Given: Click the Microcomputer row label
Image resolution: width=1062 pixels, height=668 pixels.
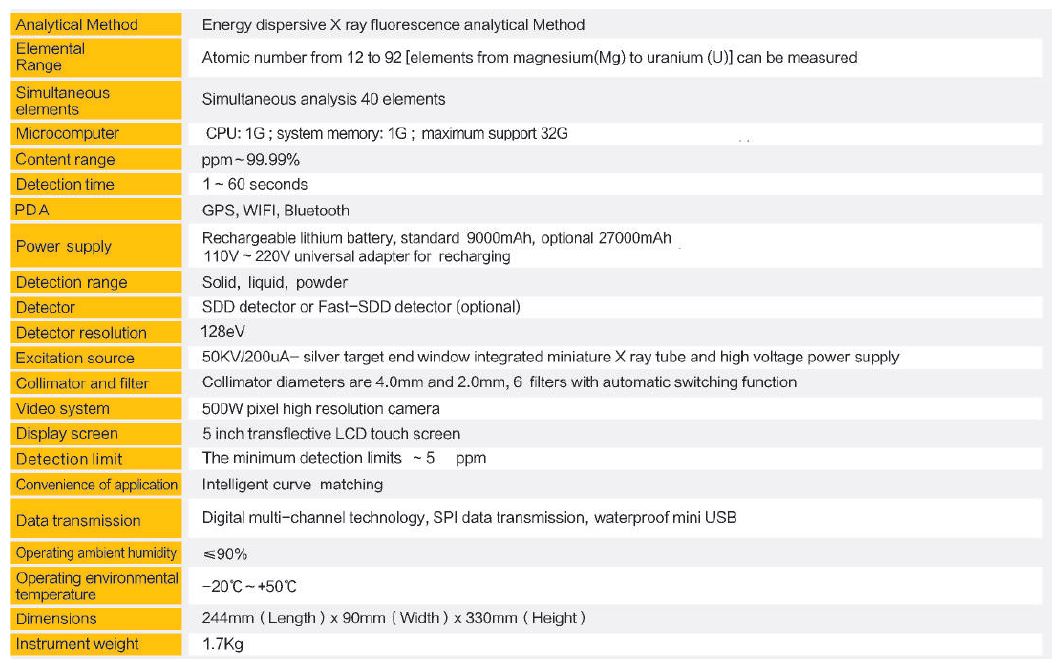Looking at the screenshot, I should pyautogui.click(x=67, y=134).
